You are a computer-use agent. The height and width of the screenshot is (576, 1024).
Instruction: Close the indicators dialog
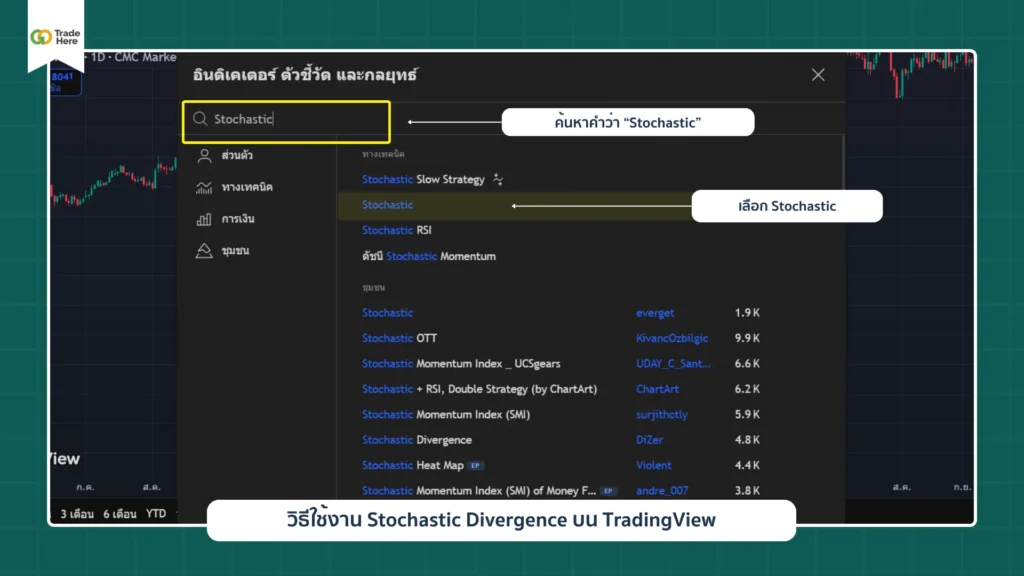pyautogui.click(x=818, y=75)
